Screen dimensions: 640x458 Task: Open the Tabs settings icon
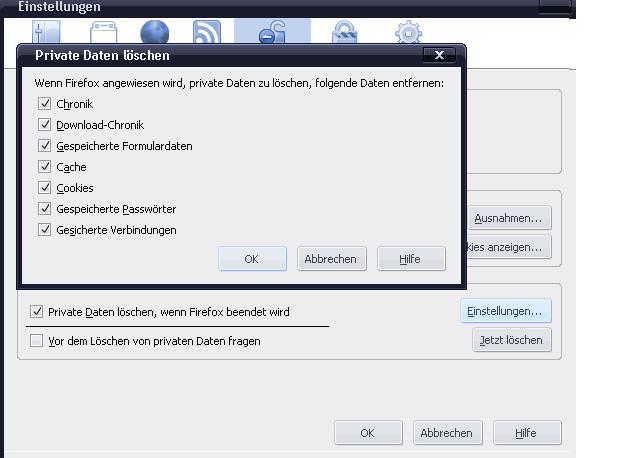(103, 32)
